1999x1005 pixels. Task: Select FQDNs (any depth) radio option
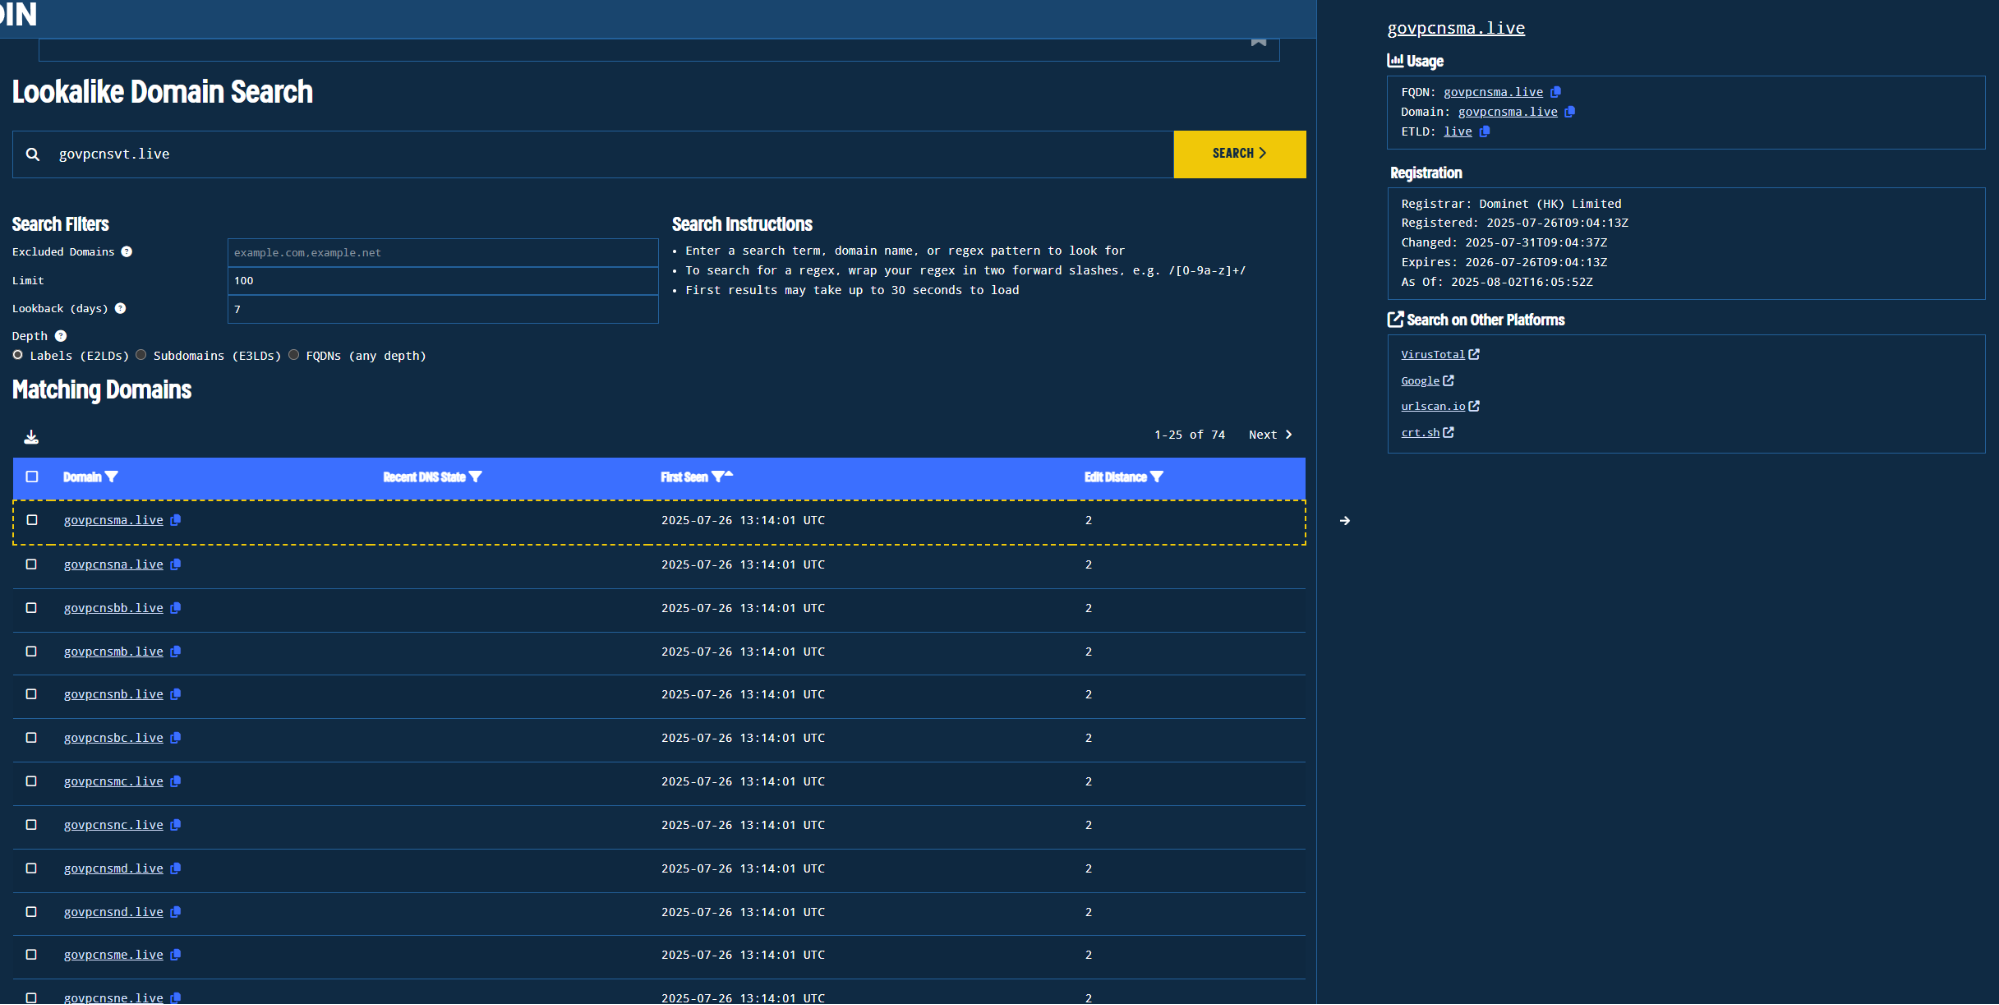(294, 355)
